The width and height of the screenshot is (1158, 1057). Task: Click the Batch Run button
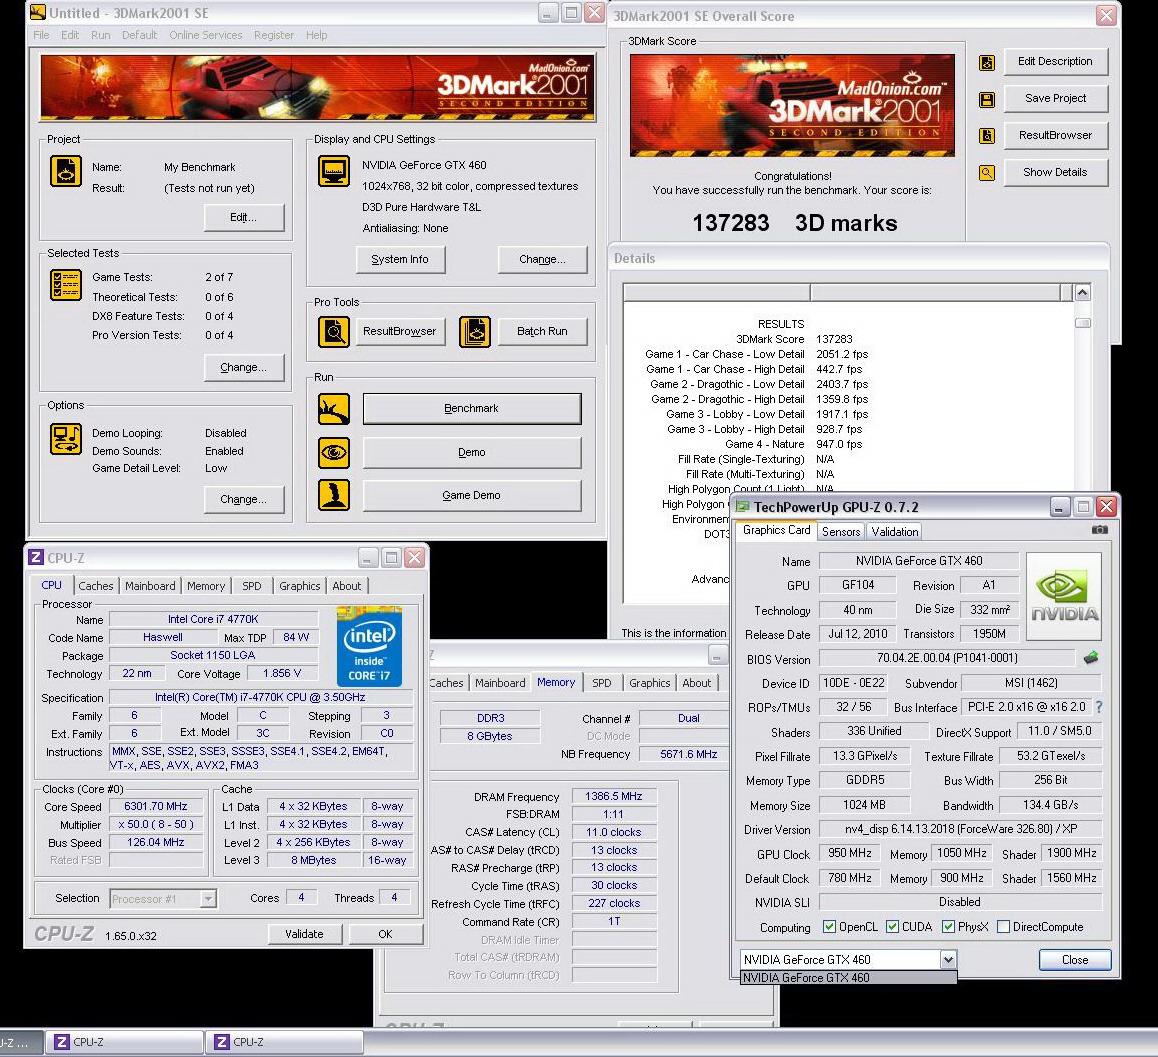(x=542, y=332)
